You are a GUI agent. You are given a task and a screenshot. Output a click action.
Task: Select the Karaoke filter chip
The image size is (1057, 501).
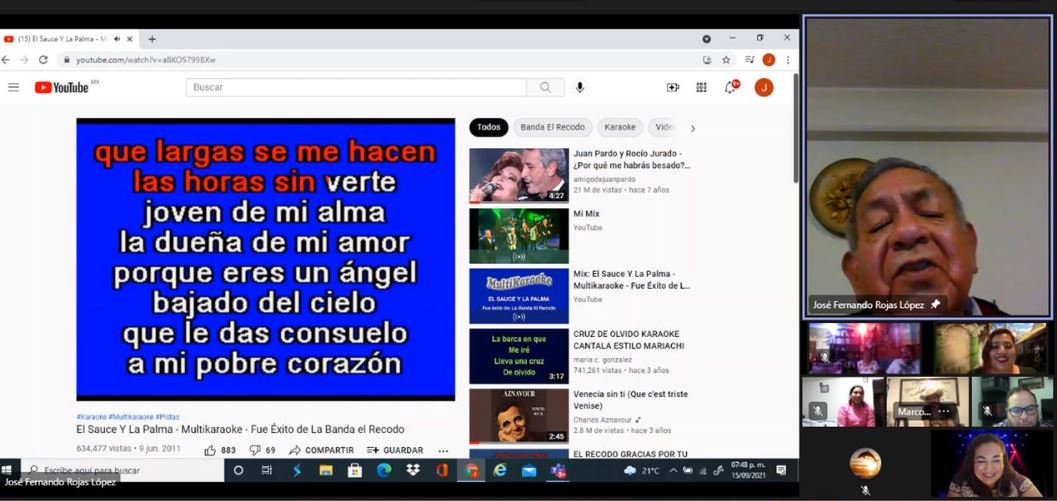620,127
